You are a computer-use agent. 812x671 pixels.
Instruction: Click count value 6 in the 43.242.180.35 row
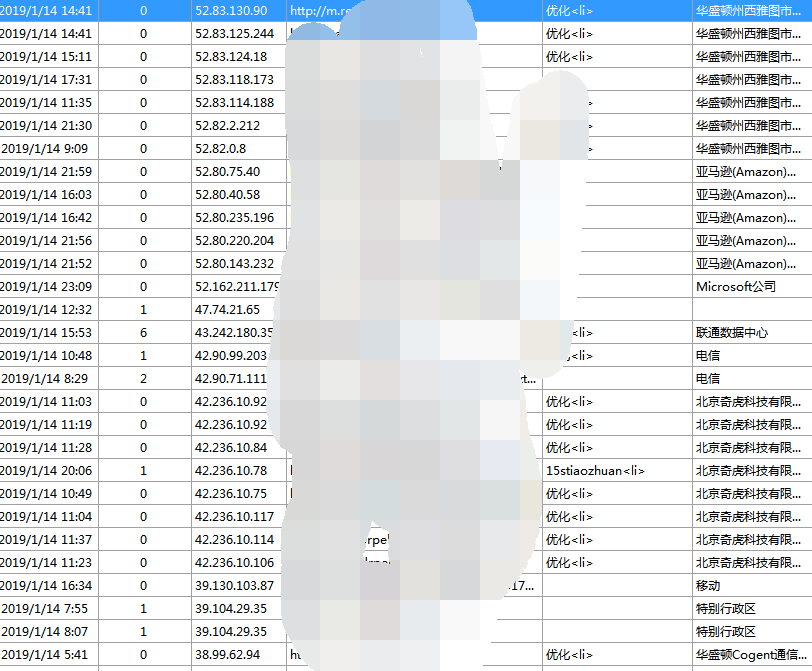click(143, 333)
